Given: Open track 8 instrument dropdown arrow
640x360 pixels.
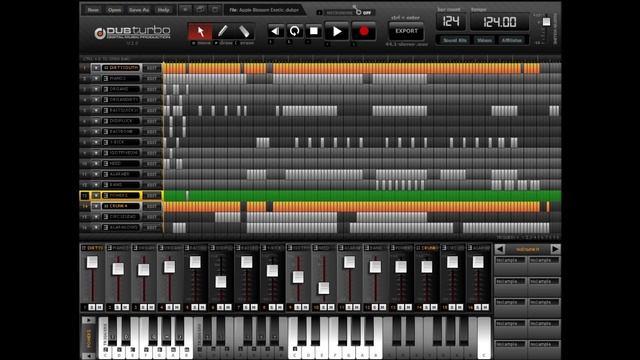Looking at the screenshot, I should (96, 142).
